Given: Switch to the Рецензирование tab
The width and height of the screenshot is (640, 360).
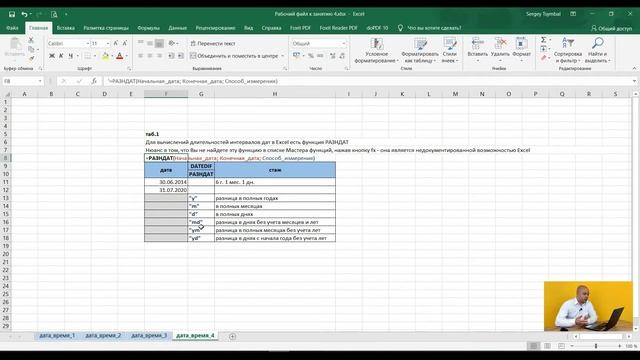Looking at the screenshot, I should pyautogui.click(x=215, y=28).
